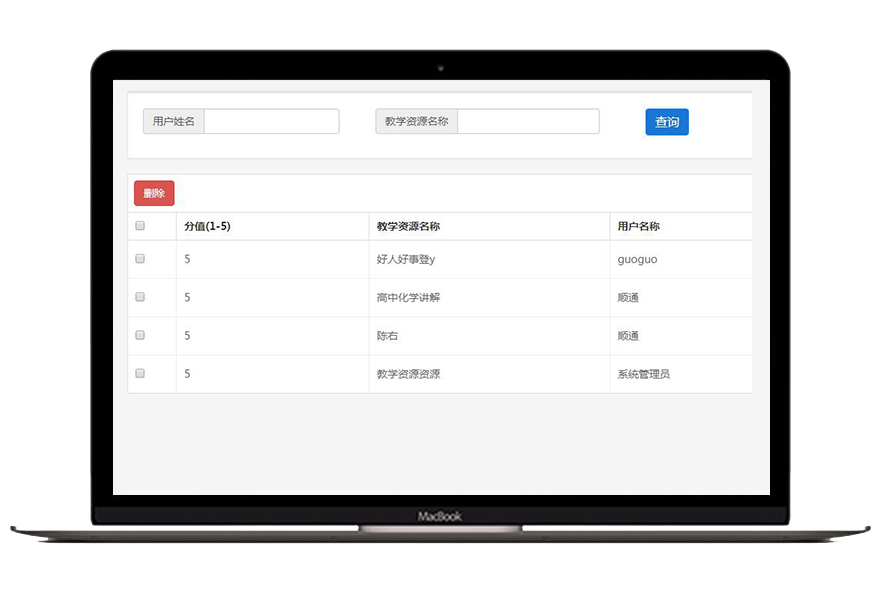Image resolution: width=892 pixels, height=607 pixels.
Task: Select the guoguo user name cell
Action: (638, 260)
